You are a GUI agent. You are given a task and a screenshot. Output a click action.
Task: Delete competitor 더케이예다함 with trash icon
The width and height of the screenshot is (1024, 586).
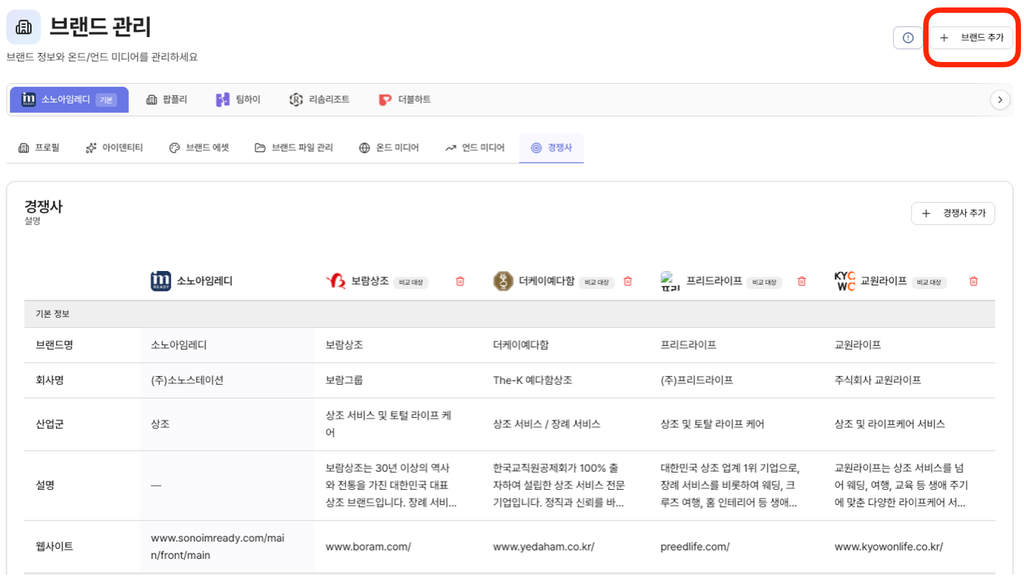coord(628,282)
